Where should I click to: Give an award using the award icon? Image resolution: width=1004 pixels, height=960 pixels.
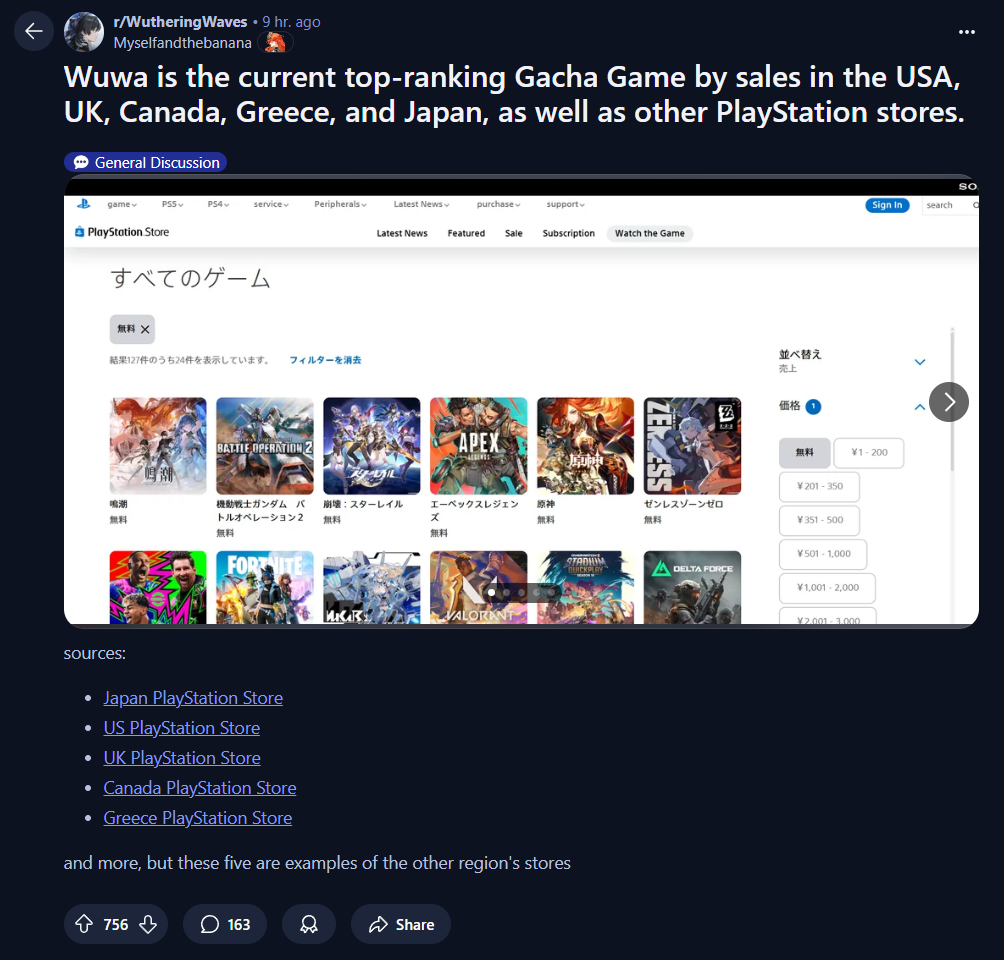(x=309, y=923)
